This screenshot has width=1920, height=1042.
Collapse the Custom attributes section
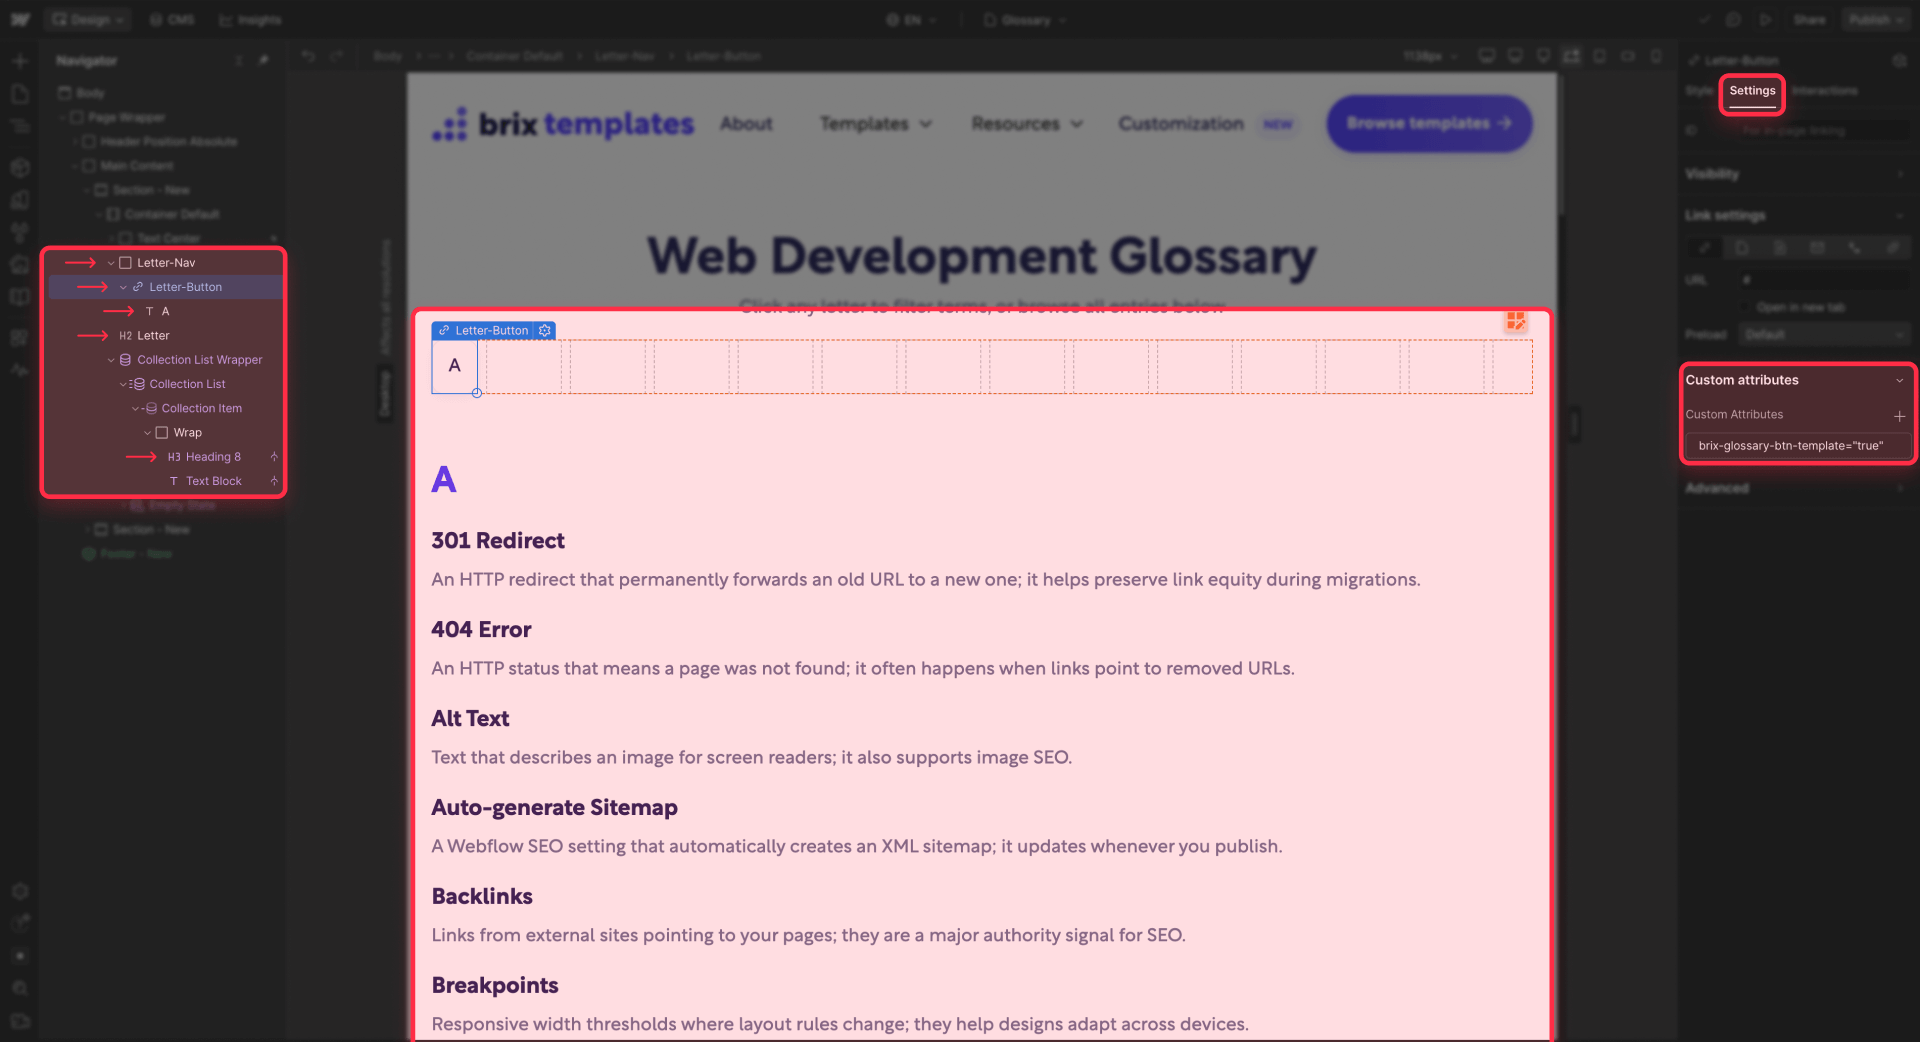click(1899, 380)
